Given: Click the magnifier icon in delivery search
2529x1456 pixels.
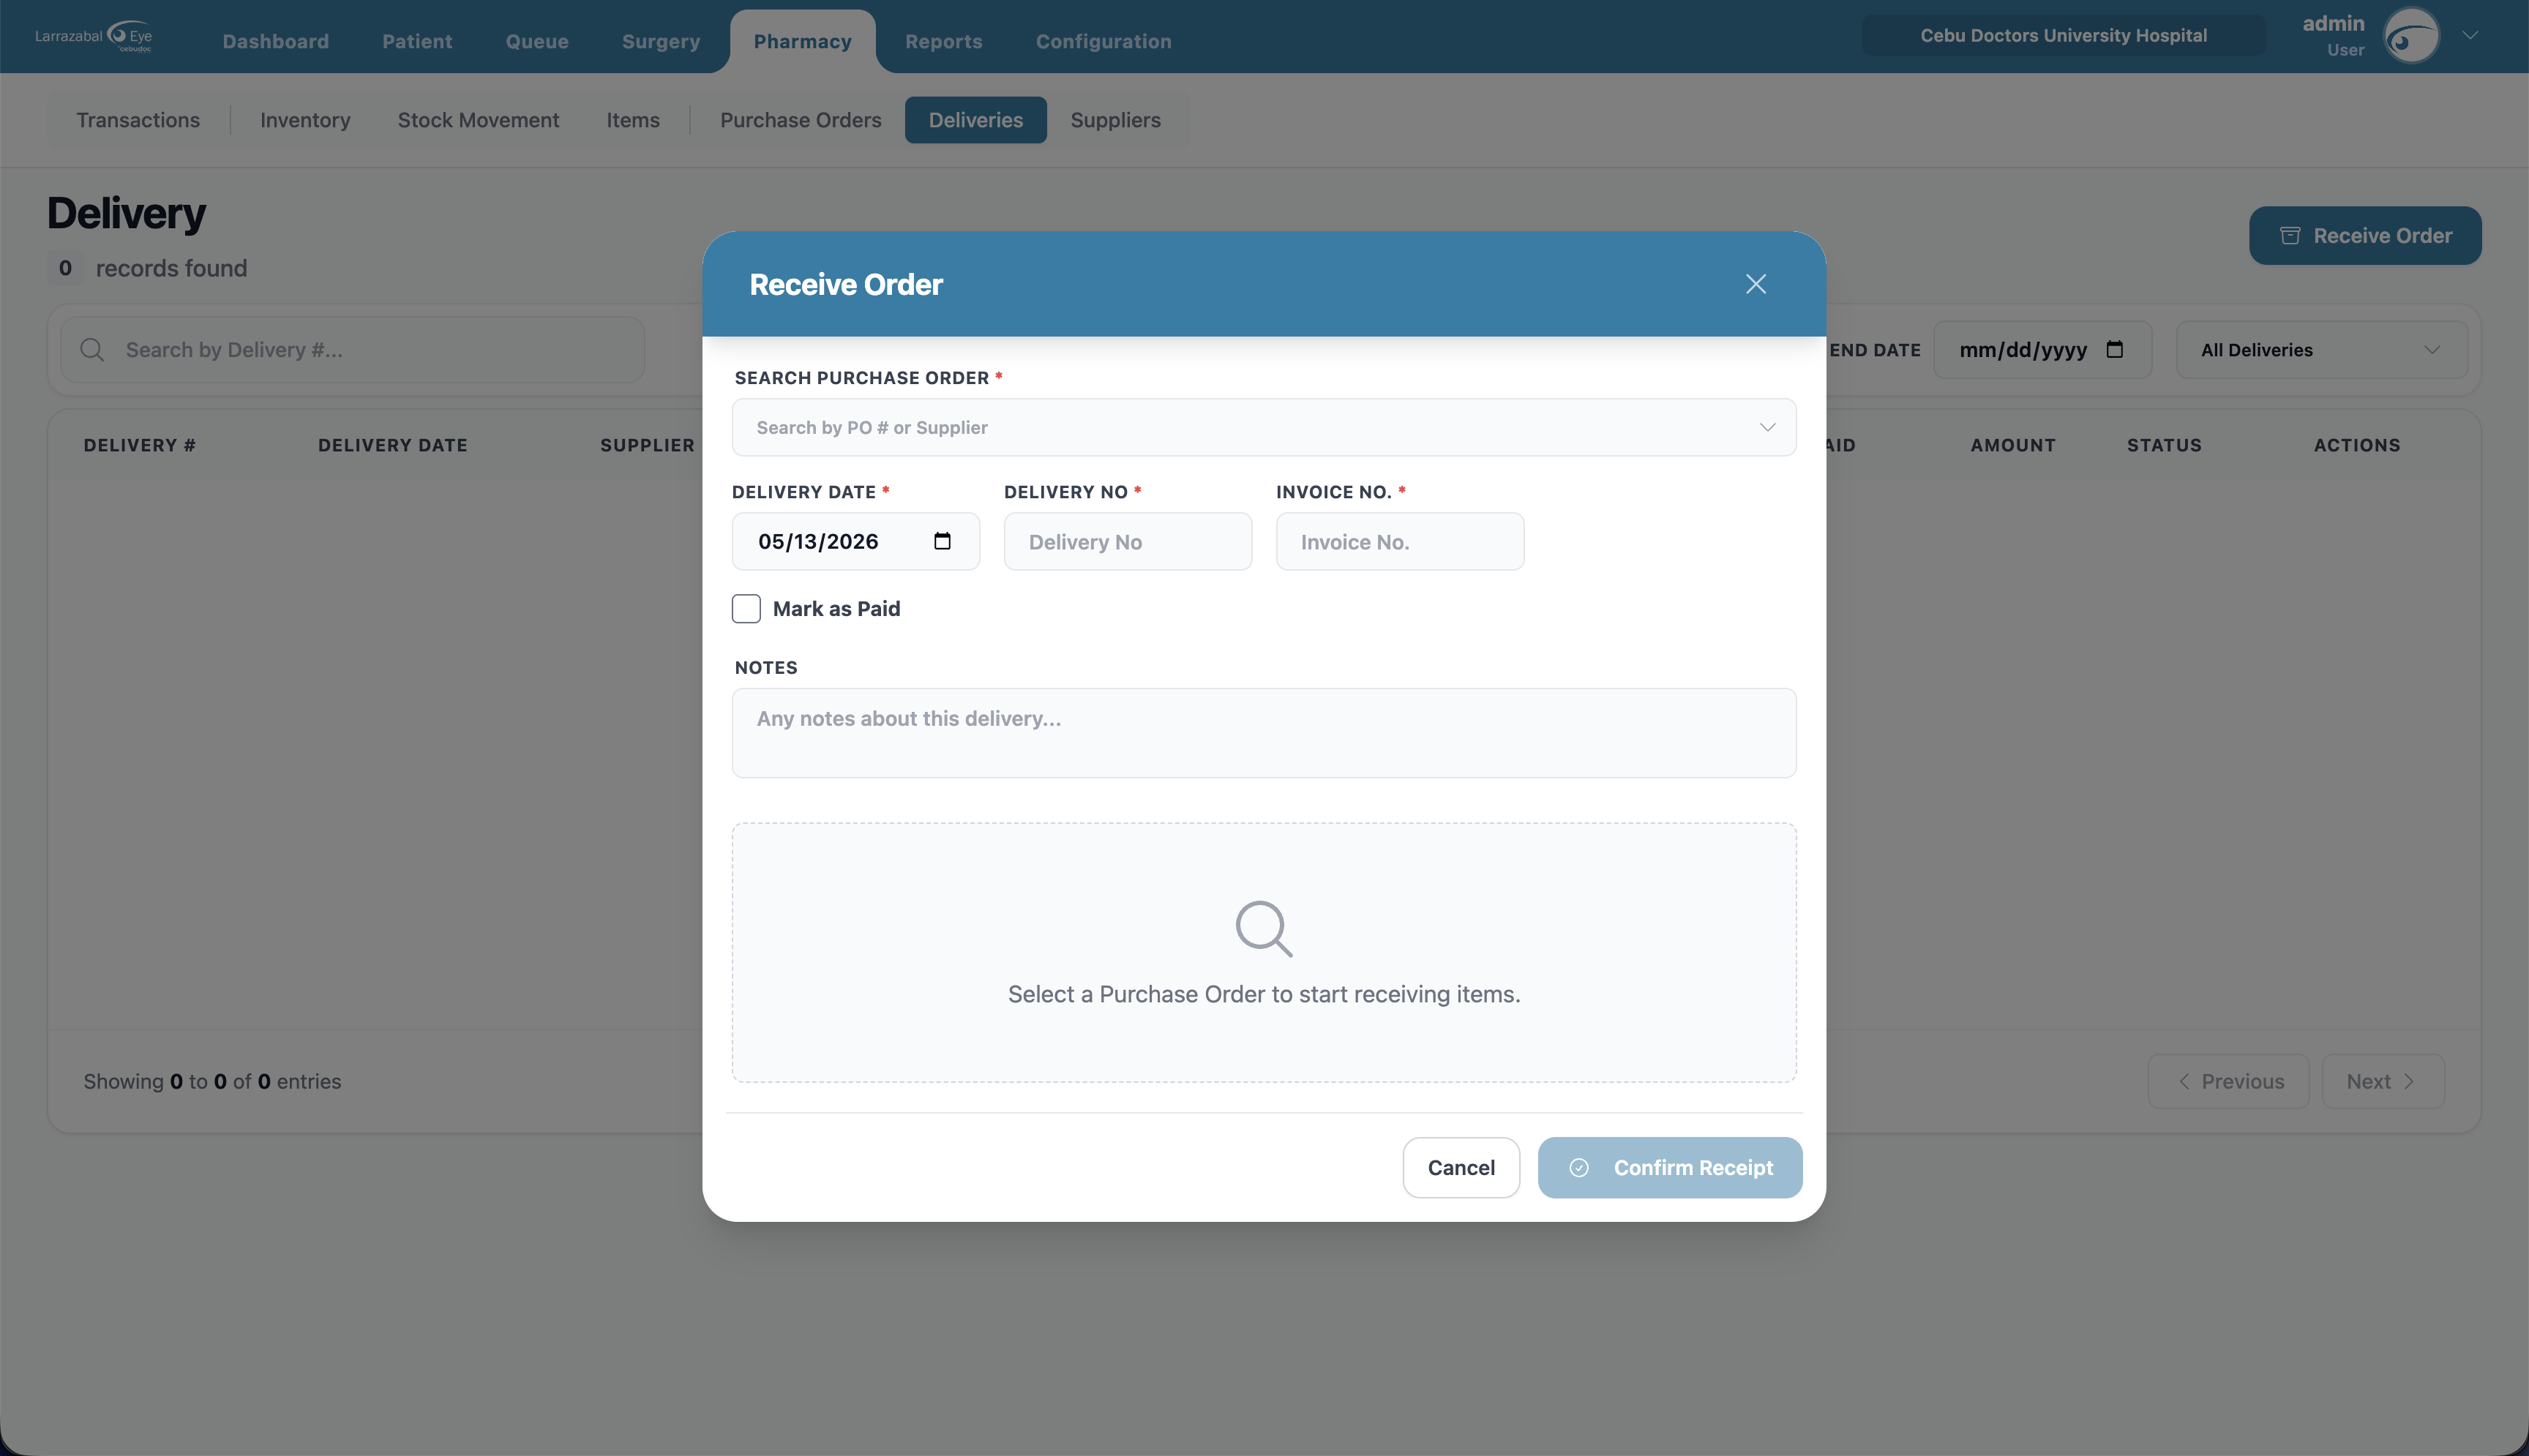Looking at the screenshot, I should coord(92,349).
